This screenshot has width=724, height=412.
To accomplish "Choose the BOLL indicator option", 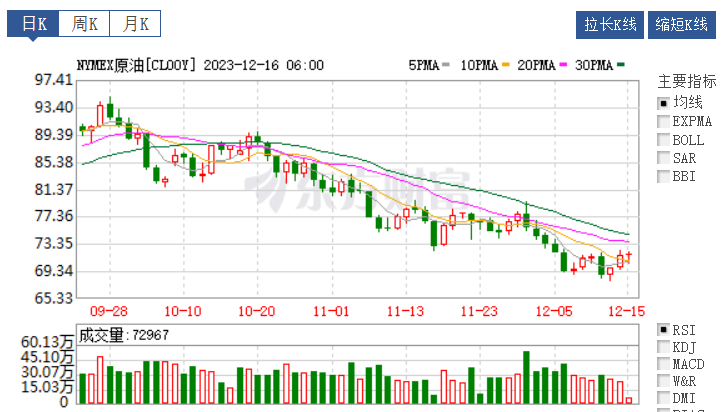I will pos(663,140).
